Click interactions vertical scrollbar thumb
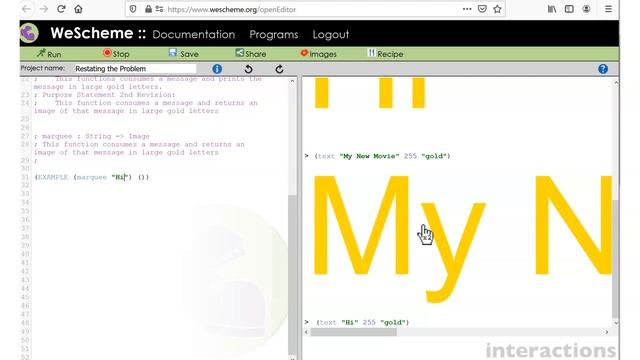The image size is (640, 360). point(616,259)
